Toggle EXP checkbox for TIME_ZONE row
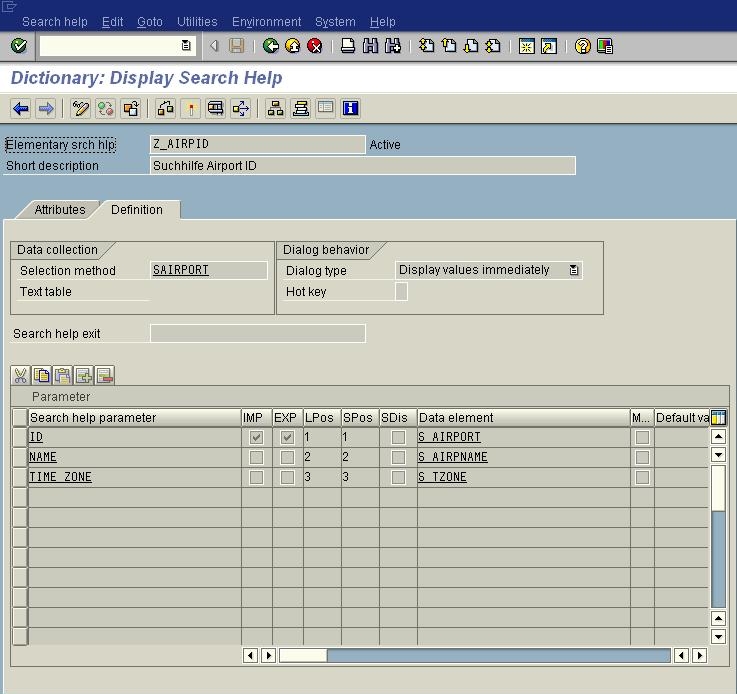 click(287, 477)
